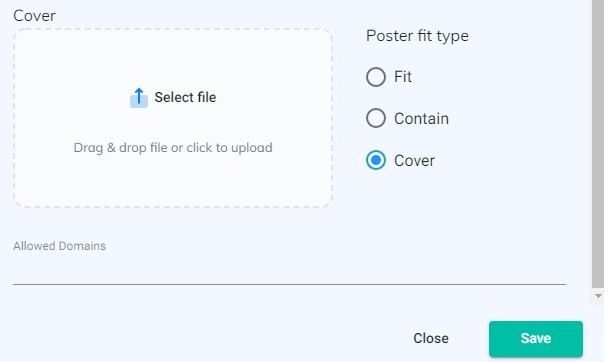The height and width of the screenshot is (362, 608).
Task: Click 'Drag & drop file or click to upload' hint
Action: point(173,148)
